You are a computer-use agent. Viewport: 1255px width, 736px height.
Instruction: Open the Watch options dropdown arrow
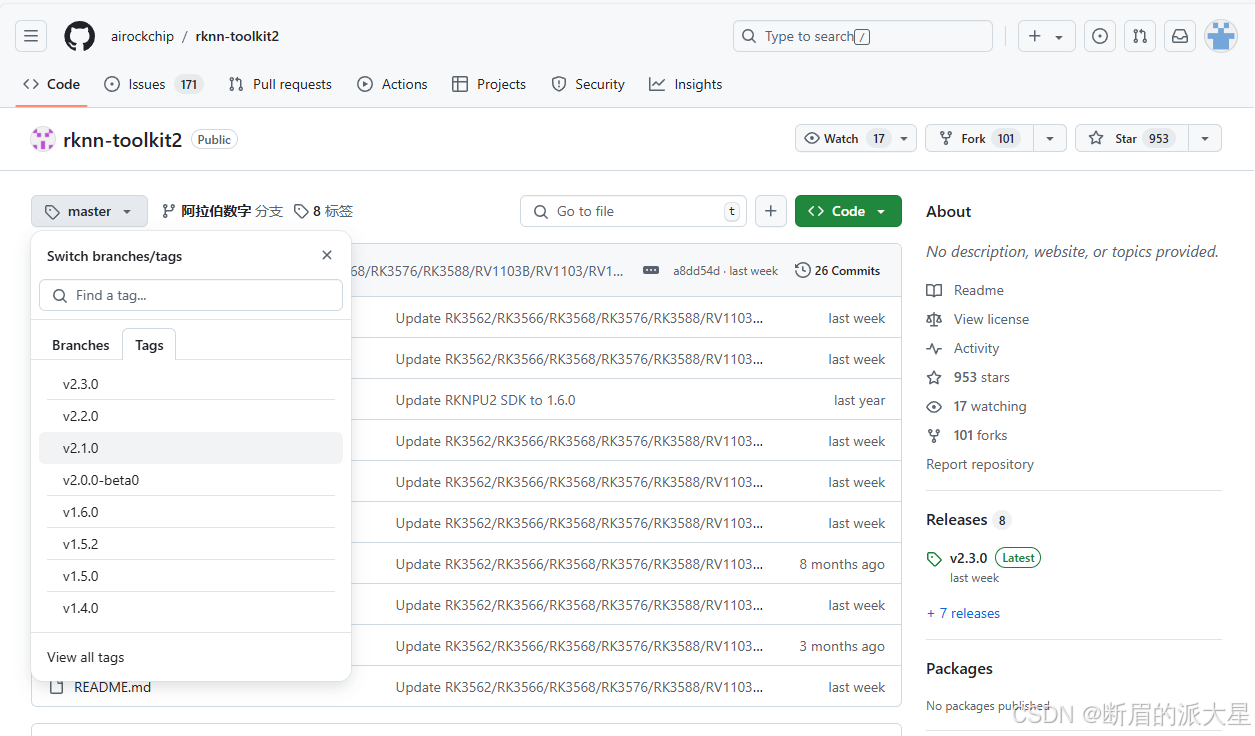point(905,138)
